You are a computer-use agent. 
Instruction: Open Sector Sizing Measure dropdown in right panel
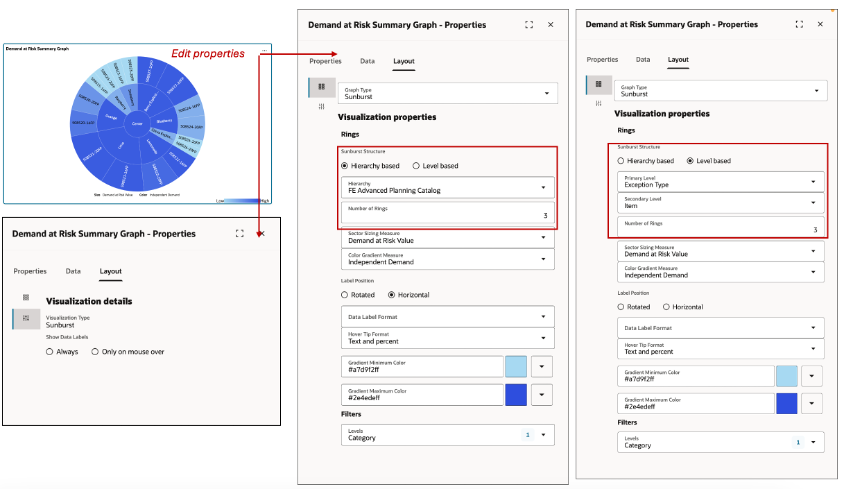coord(721,251)
